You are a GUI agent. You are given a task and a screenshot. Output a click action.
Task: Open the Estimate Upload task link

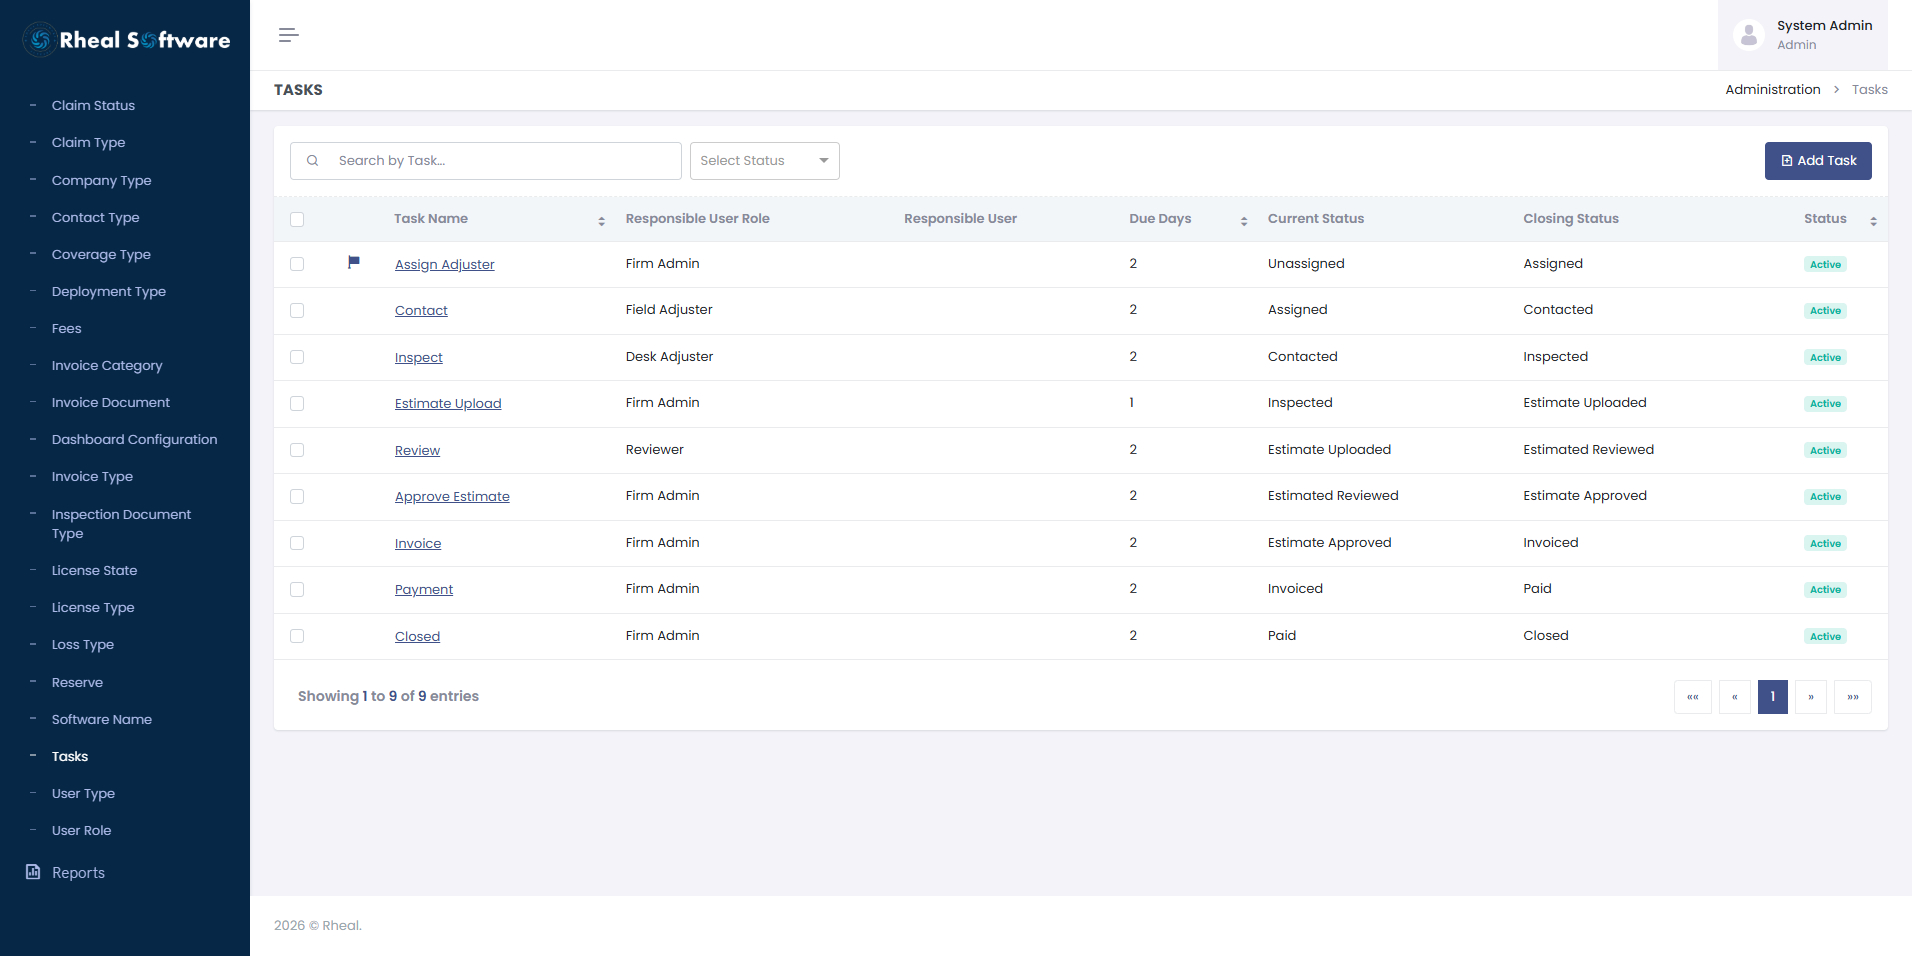pos(448,403)
